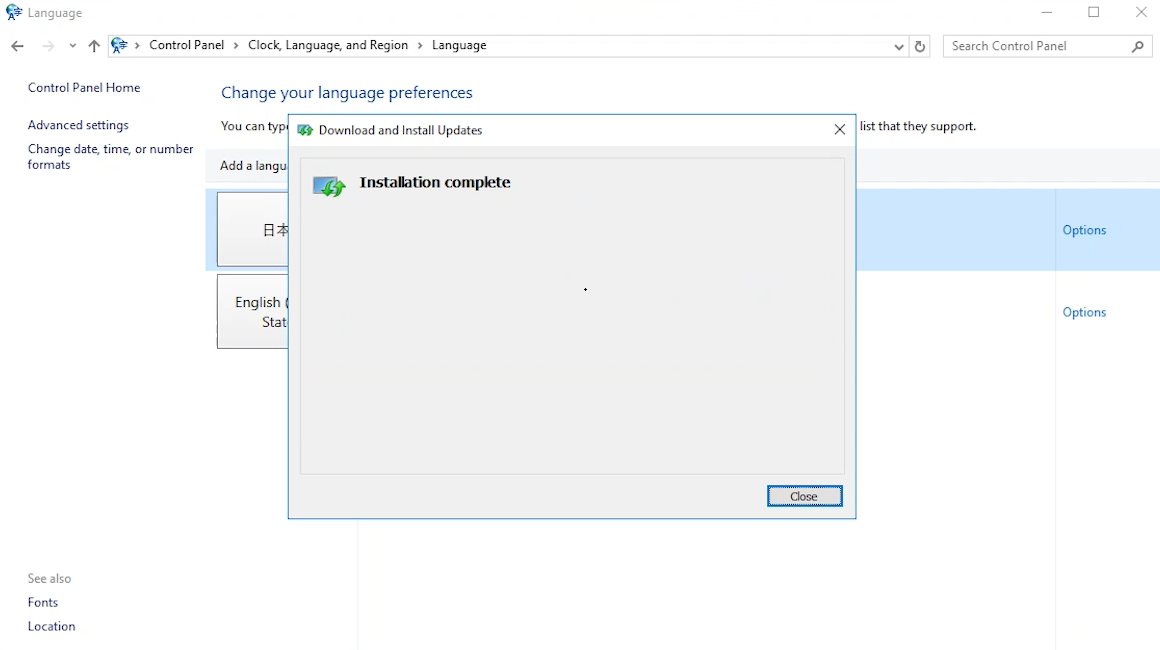This screenshot has width=1160, height=650.
Task: Open Advanced settings
Action: pyautogui.click(x=78, y=125)
